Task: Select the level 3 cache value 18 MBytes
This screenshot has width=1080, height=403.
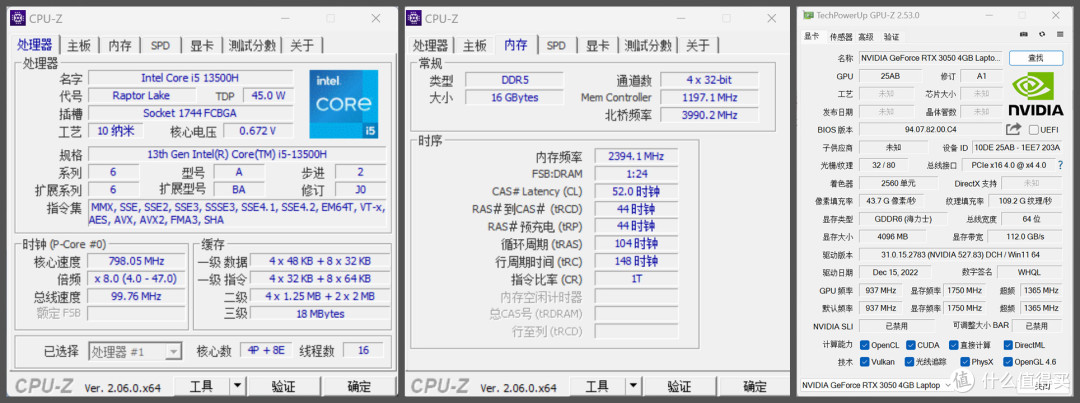Action: [318, 313]
